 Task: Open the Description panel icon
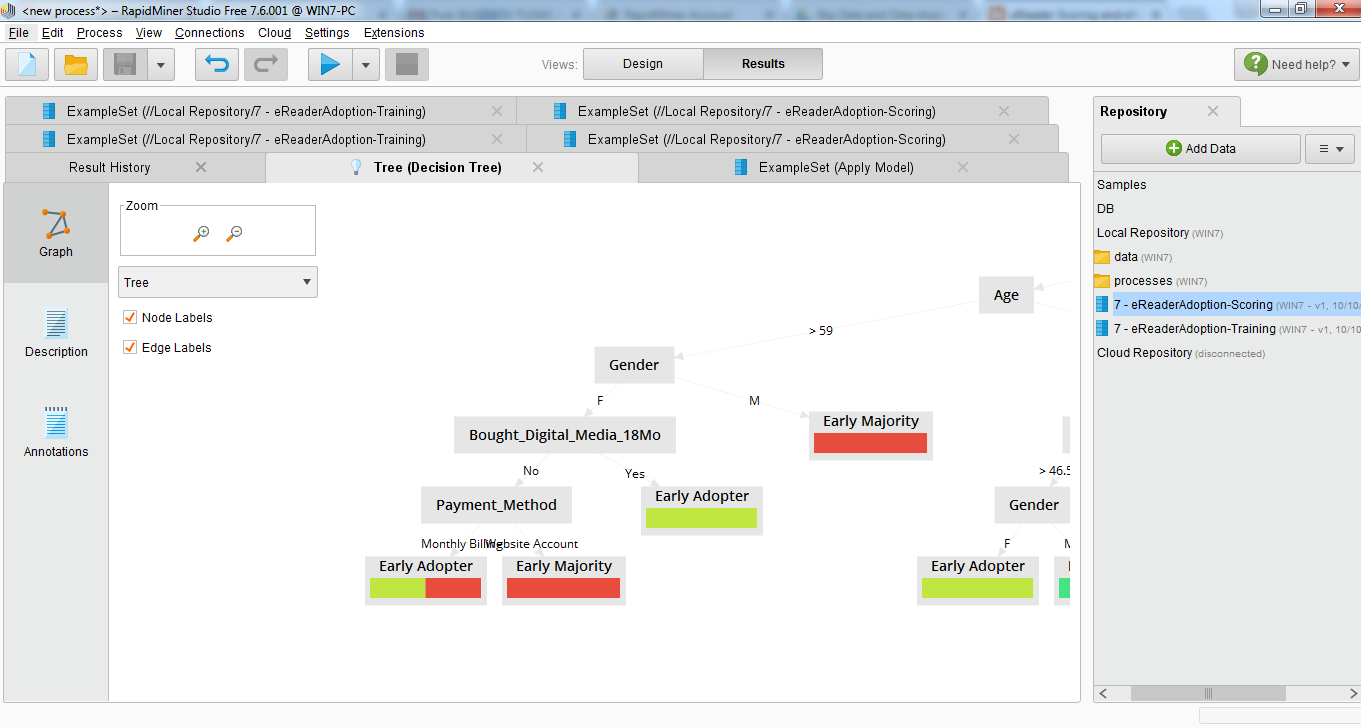click(55, 333)
